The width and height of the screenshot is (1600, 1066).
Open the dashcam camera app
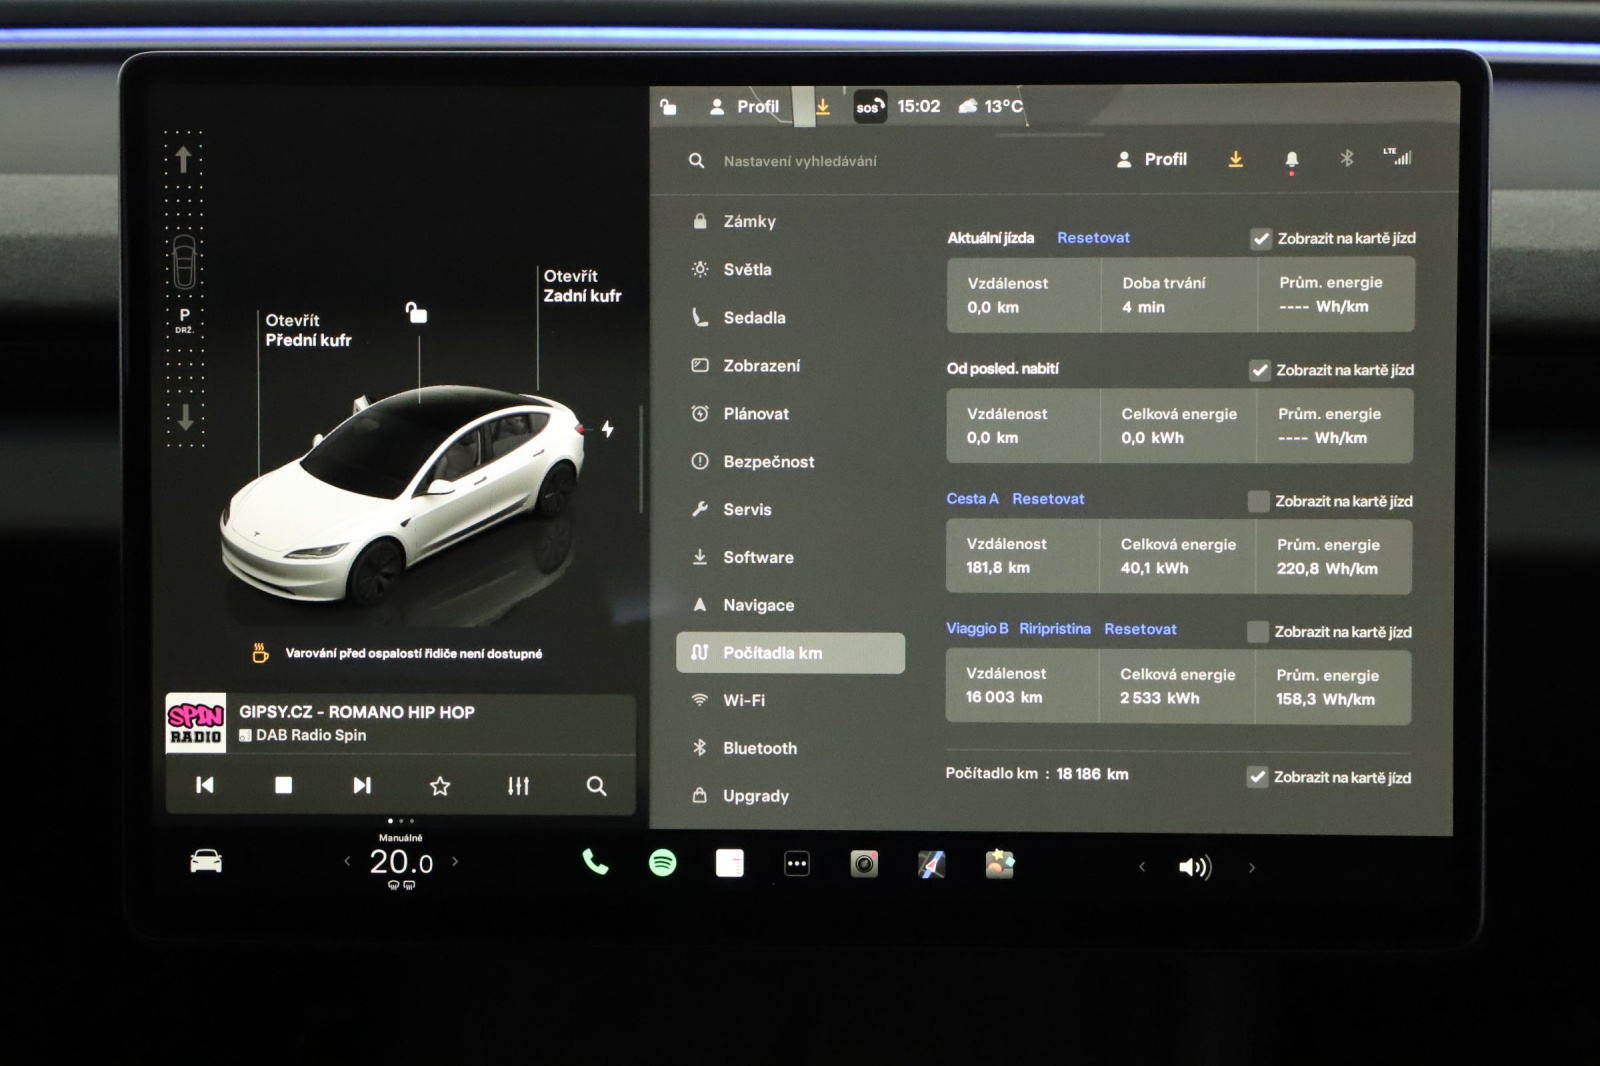point(864,864)
